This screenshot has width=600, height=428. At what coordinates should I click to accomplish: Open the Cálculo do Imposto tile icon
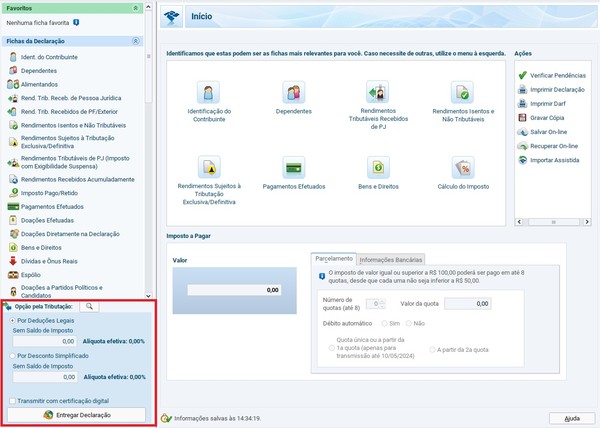pyautogui.click(x=462, y=167)
